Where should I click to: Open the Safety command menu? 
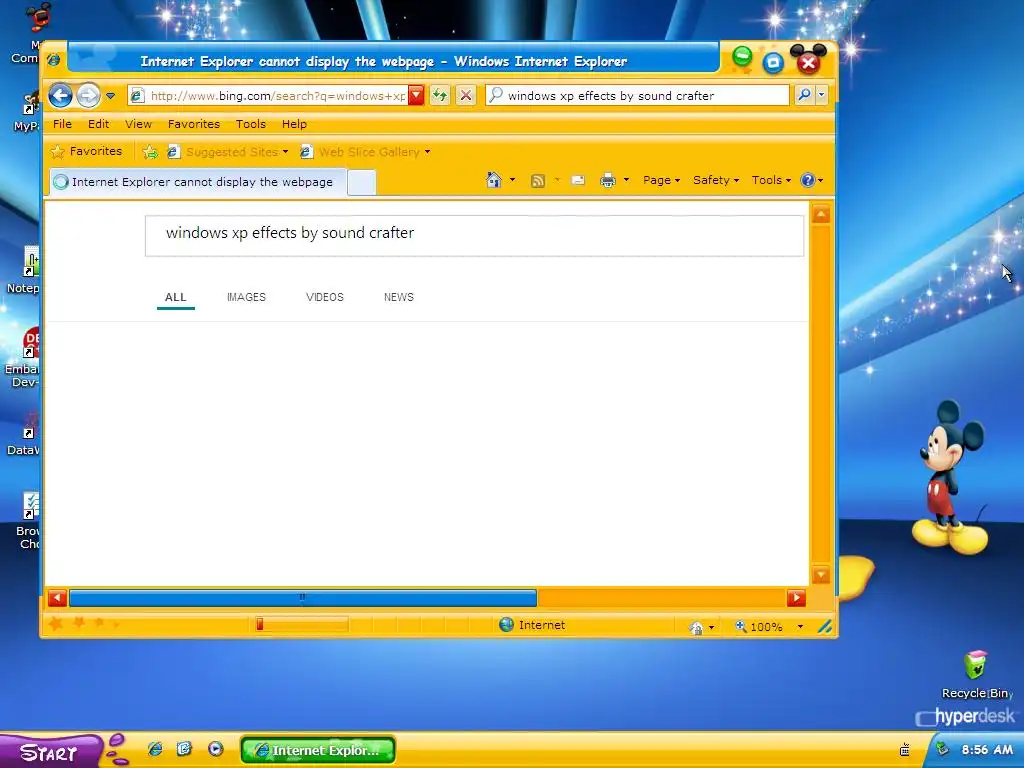pyautogui.click(x=716, y=180)
